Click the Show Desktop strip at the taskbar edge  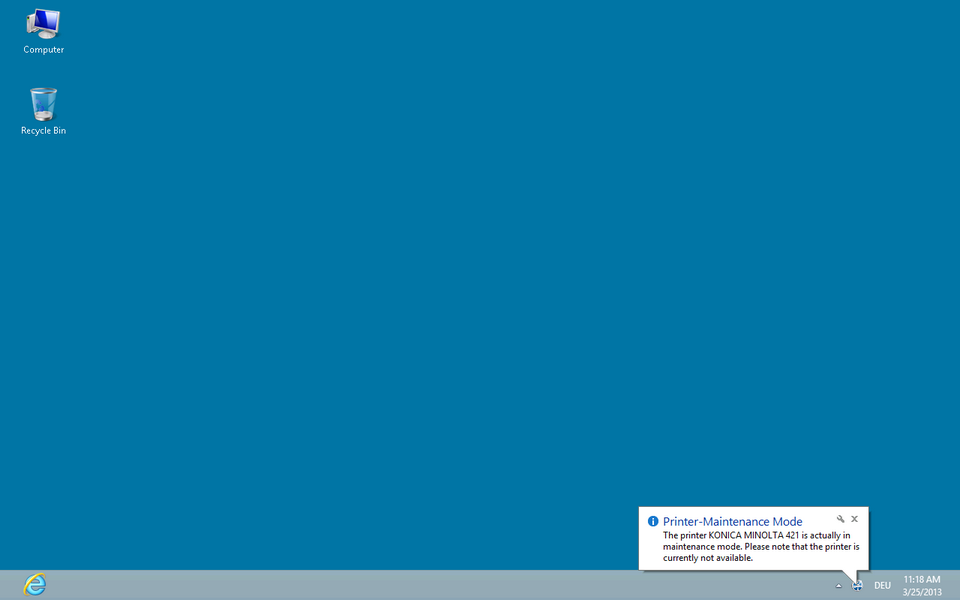point(957,585)
